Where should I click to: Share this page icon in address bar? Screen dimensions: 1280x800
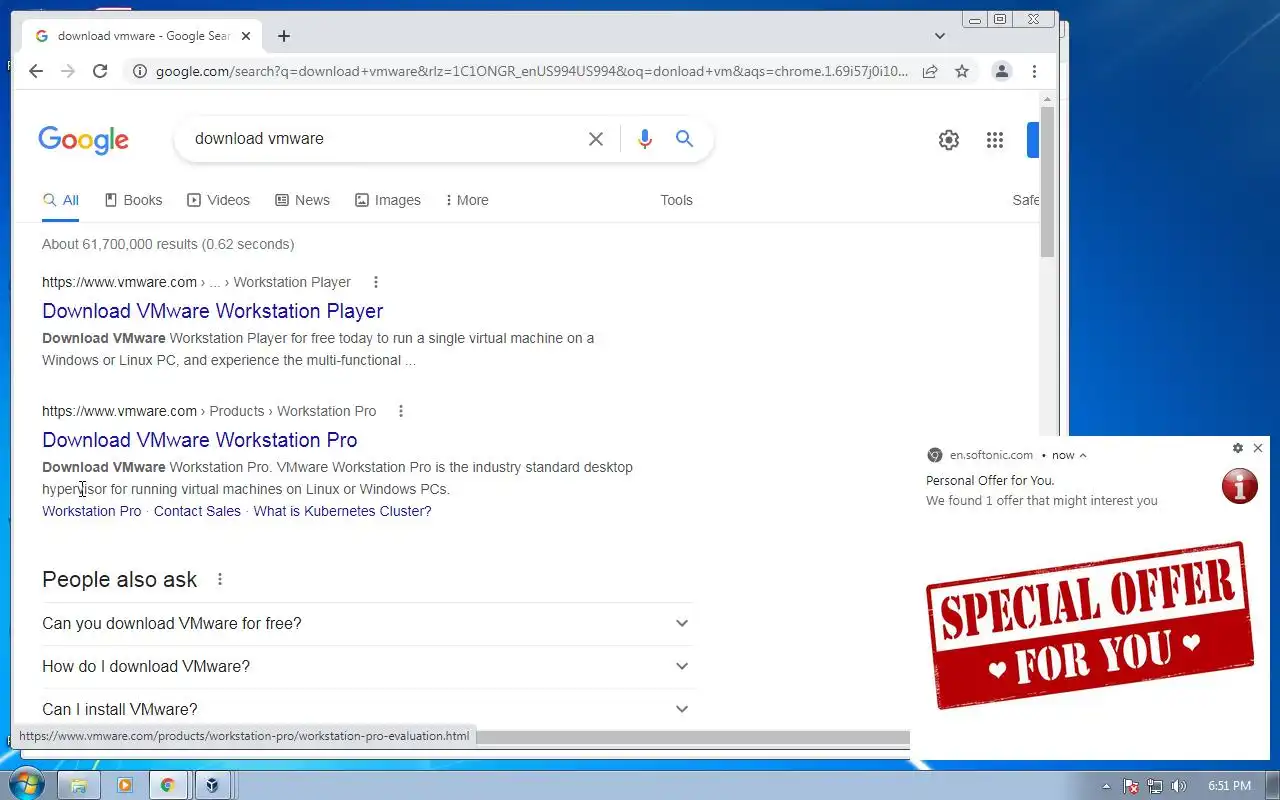(930, 71)
